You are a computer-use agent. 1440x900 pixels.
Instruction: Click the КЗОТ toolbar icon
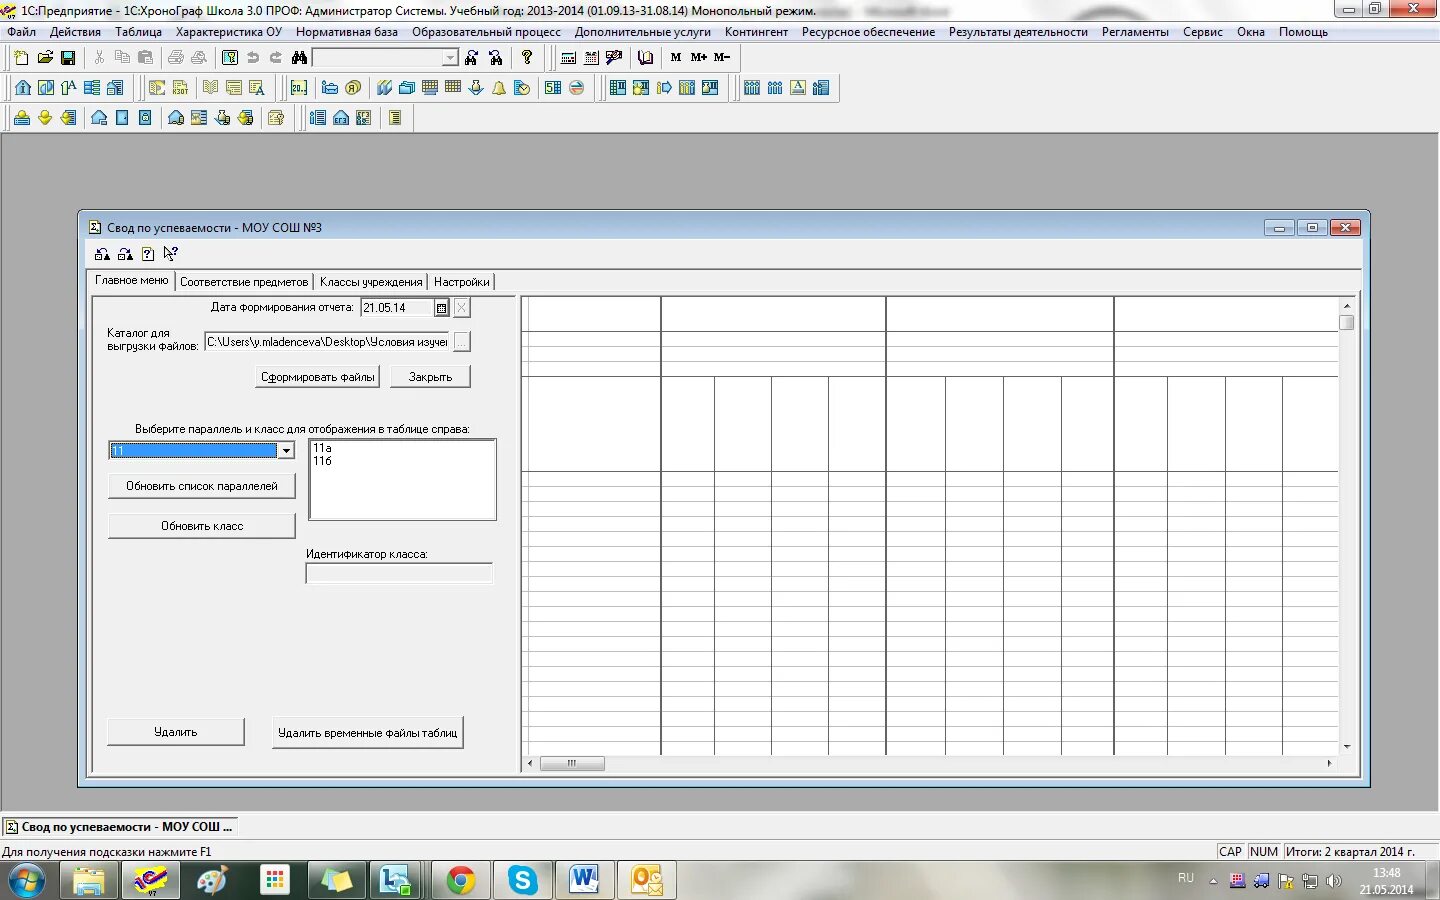(180, 88)
